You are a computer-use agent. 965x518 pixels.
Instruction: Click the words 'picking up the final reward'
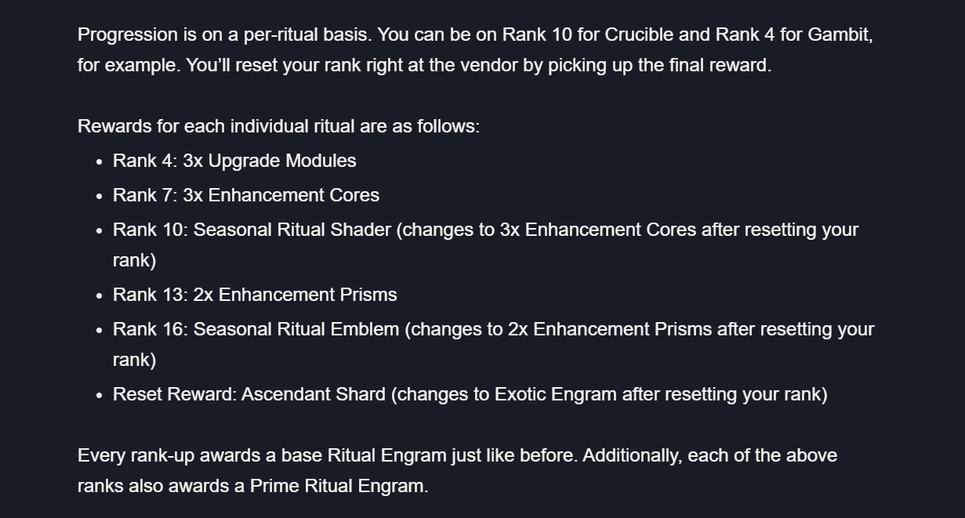click(659, 65)
